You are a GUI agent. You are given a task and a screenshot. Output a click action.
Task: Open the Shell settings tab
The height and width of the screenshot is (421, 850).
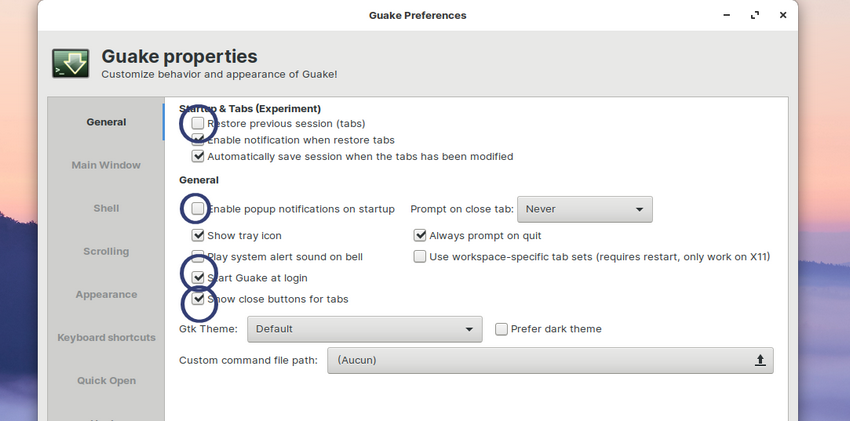106,208
